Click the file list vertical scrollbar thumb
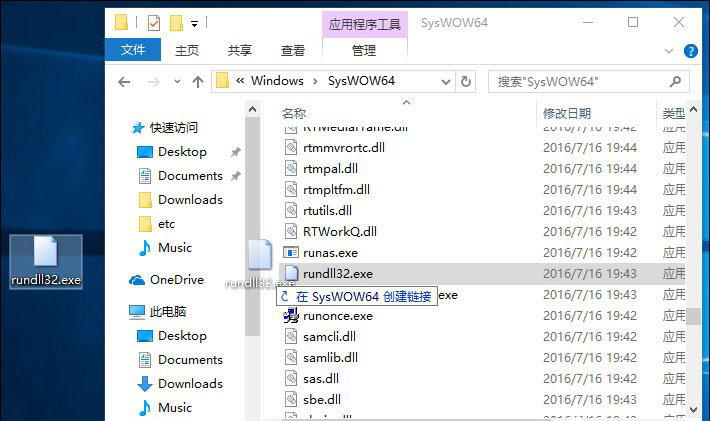Viewport: 710px width, 421px height. coord(692,316)
